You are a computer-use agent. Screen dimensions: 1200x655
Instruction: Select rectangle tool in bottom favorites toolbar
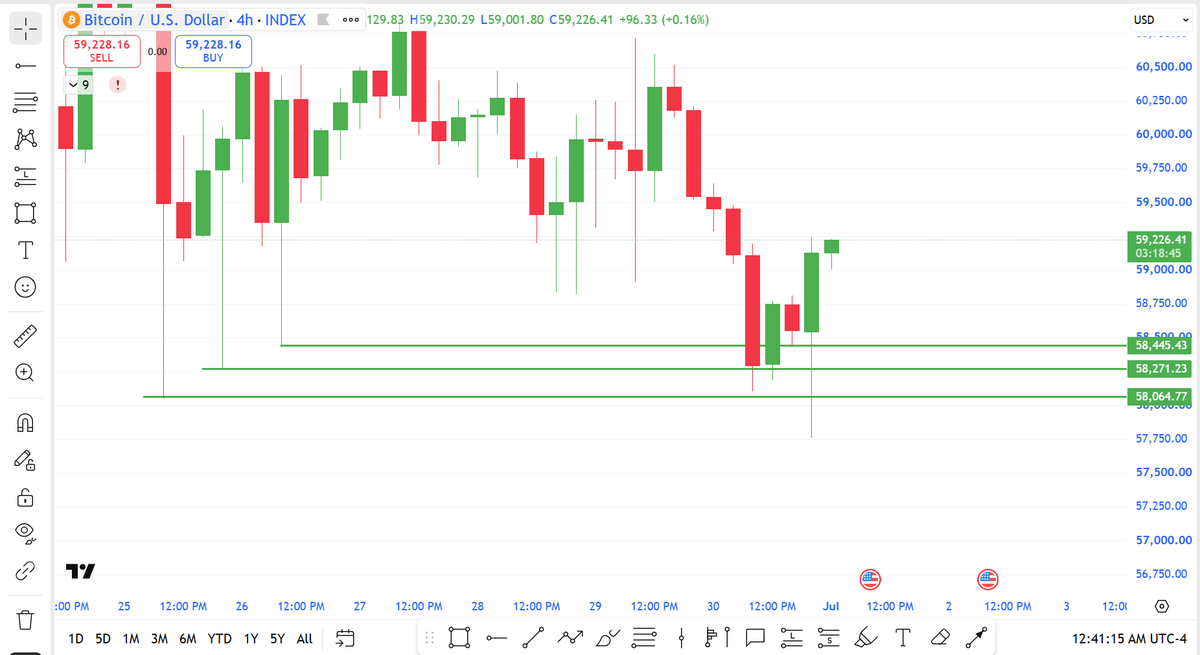(459, 636)
